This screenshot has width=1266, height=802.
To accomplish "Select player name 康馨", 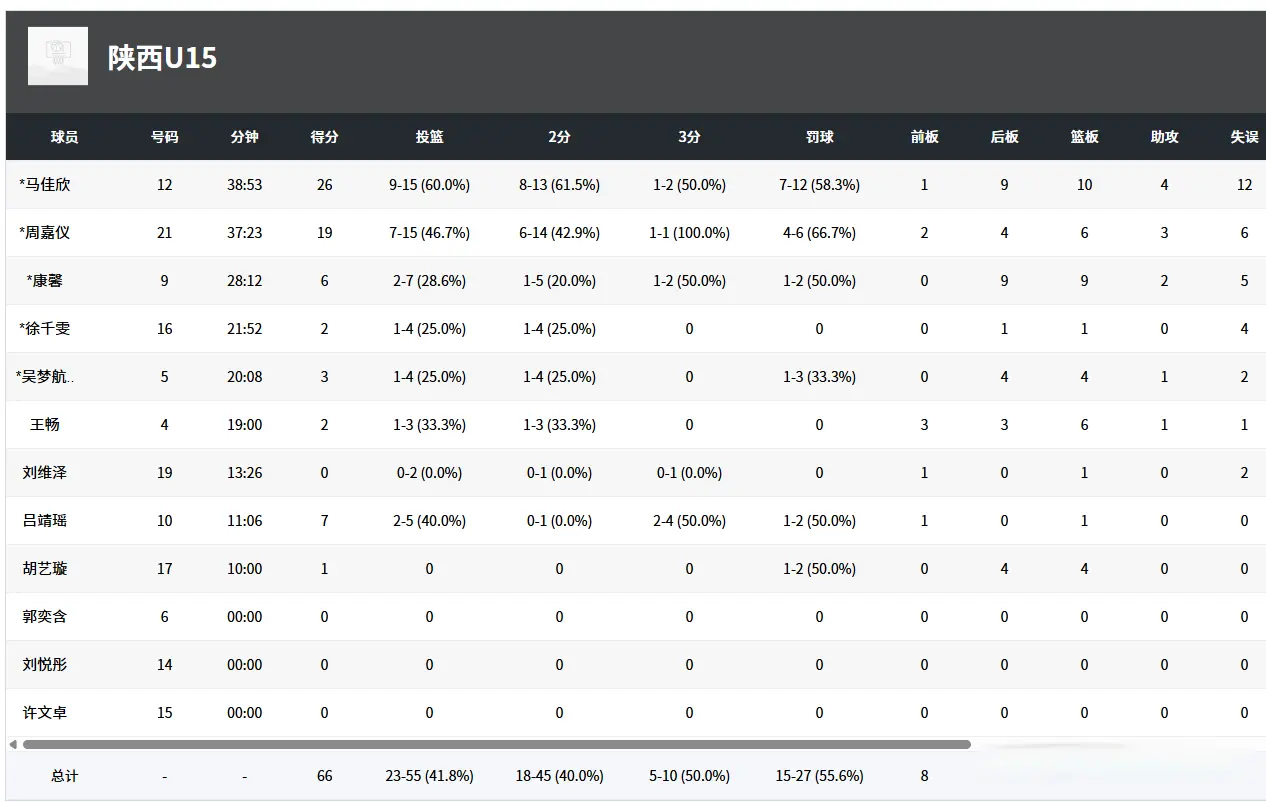I will pyautogui.click(x=47, y=281).
